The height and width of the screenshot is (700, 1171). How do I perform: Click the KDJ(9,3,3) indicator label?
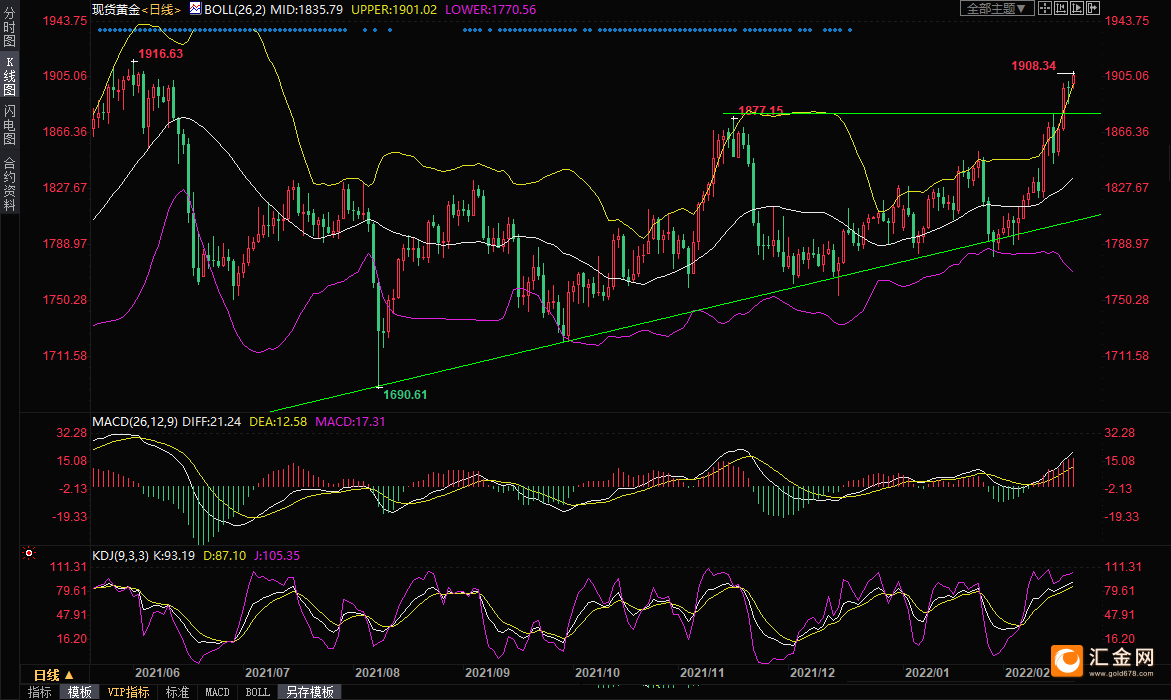coord(120,556)
